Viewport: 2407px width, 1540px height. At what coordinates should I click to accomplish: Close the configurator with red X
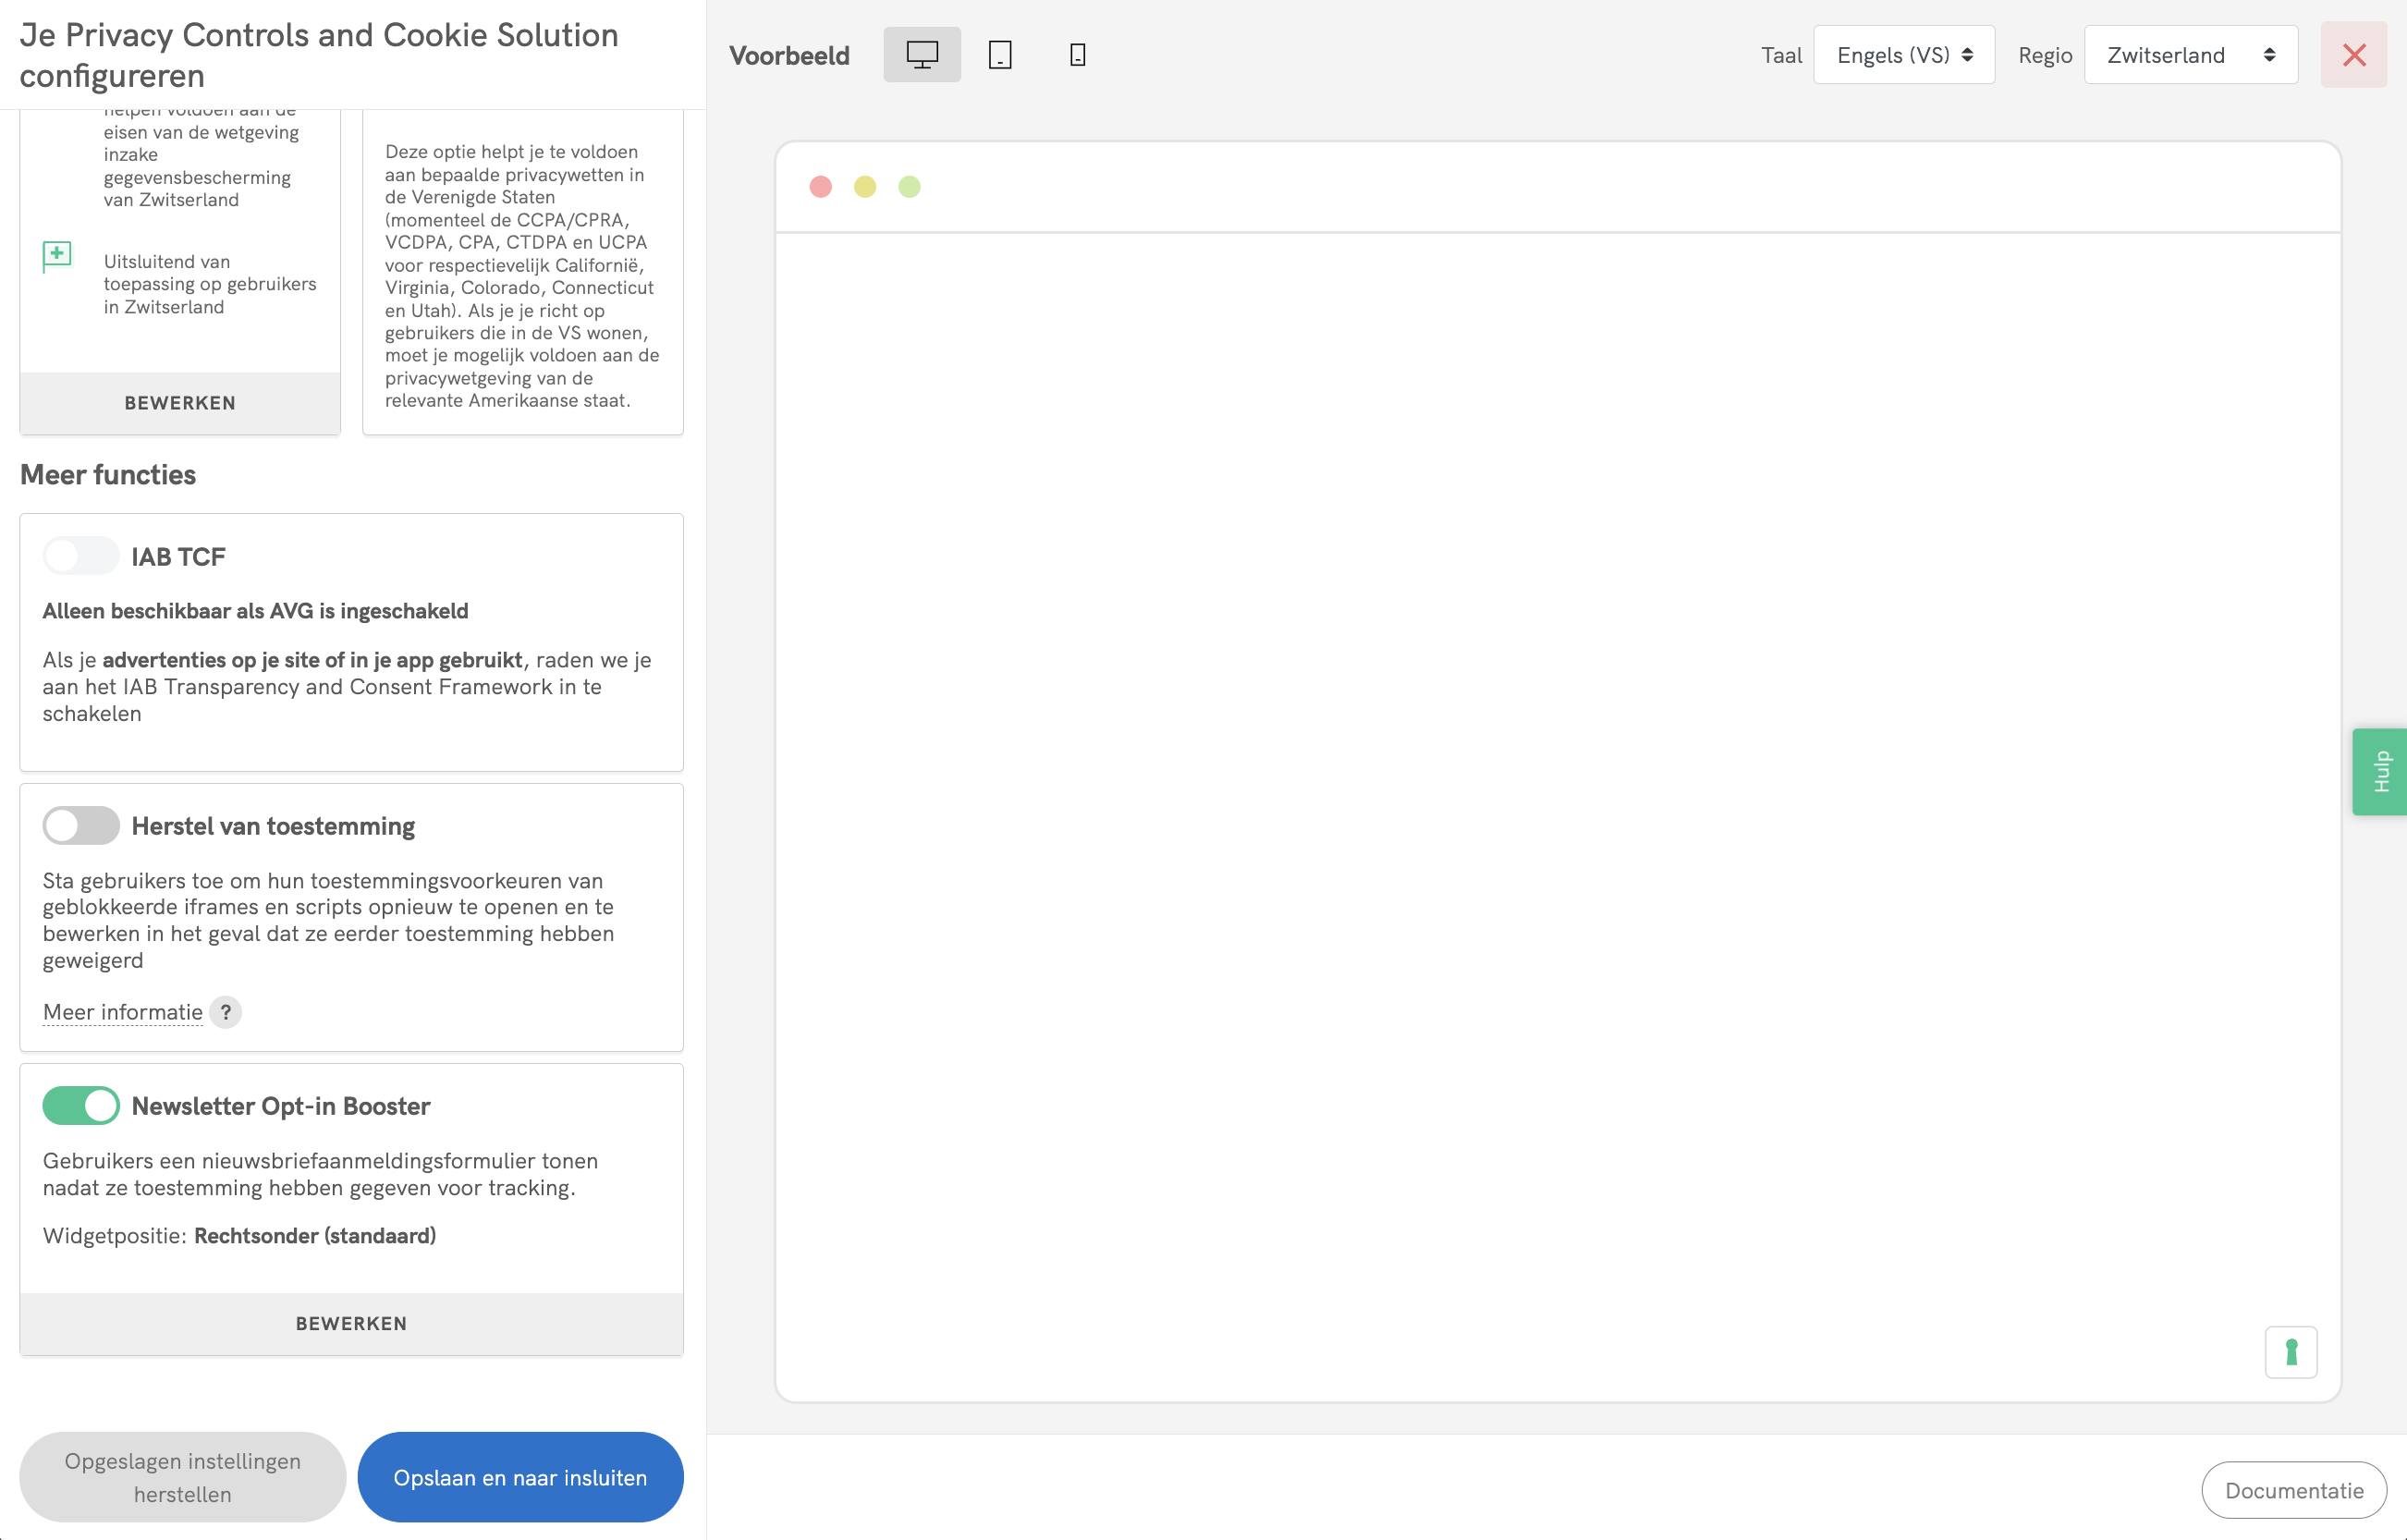[2353, 55]
